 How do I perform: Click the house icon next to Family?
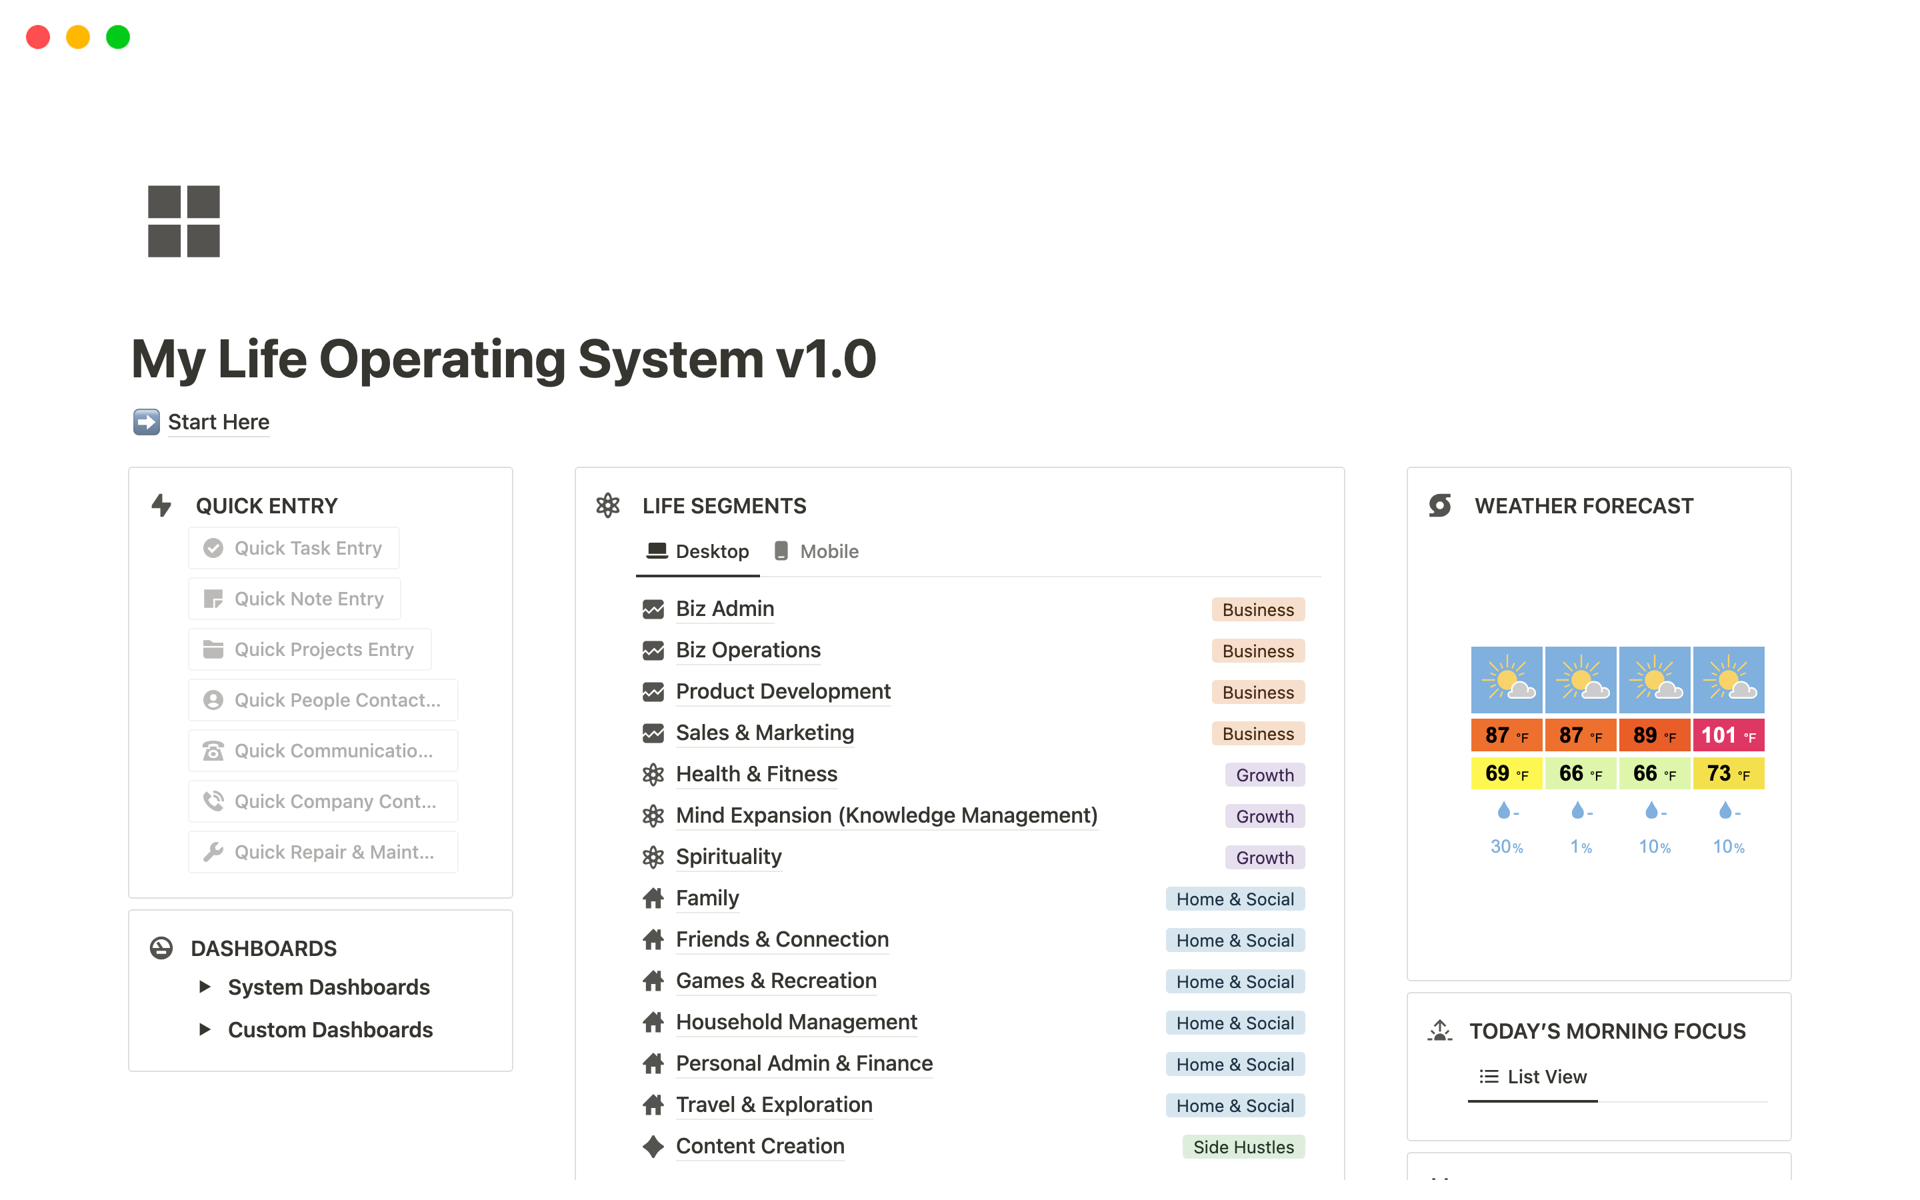pyautogui.click(x=653, y=898)
